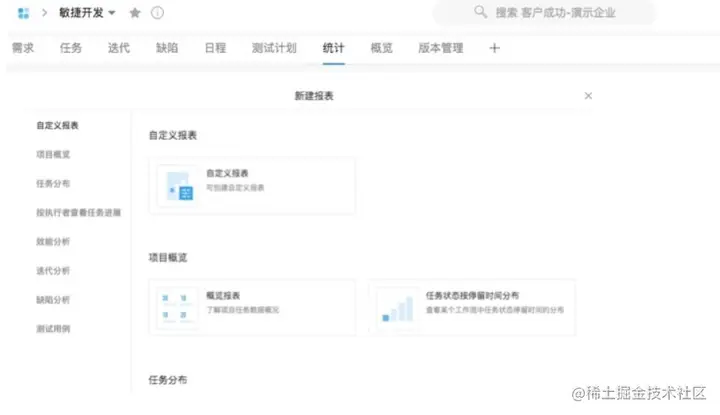The height and width of the screenshot is (415, 720).
Task: Select 缺陷分析 in the left sidebar
Action: tap(53, 300)
